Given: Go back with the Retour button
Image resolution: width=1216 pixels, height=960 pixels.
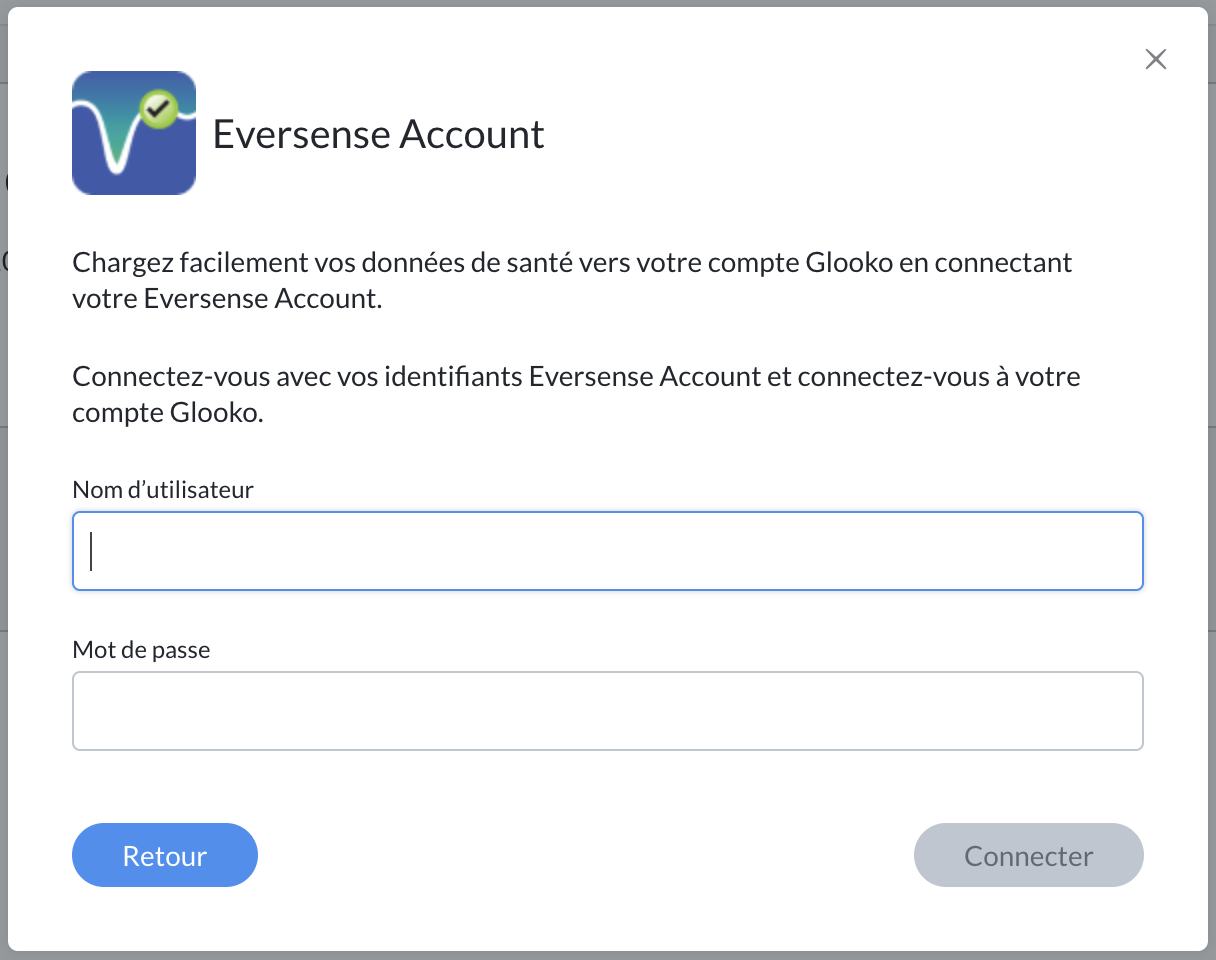Looking at the screenshot, I should 165,855.
